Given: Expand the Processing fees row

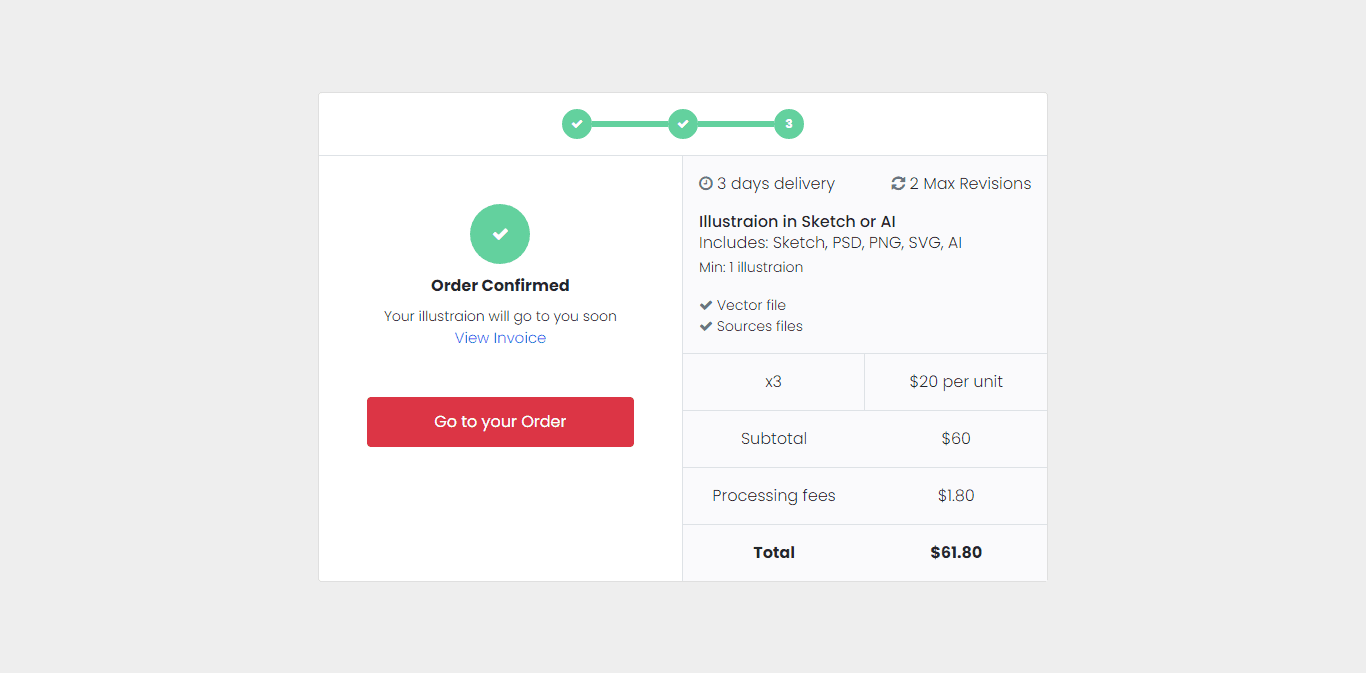Looking at the screenshot, I should point(773,495).
